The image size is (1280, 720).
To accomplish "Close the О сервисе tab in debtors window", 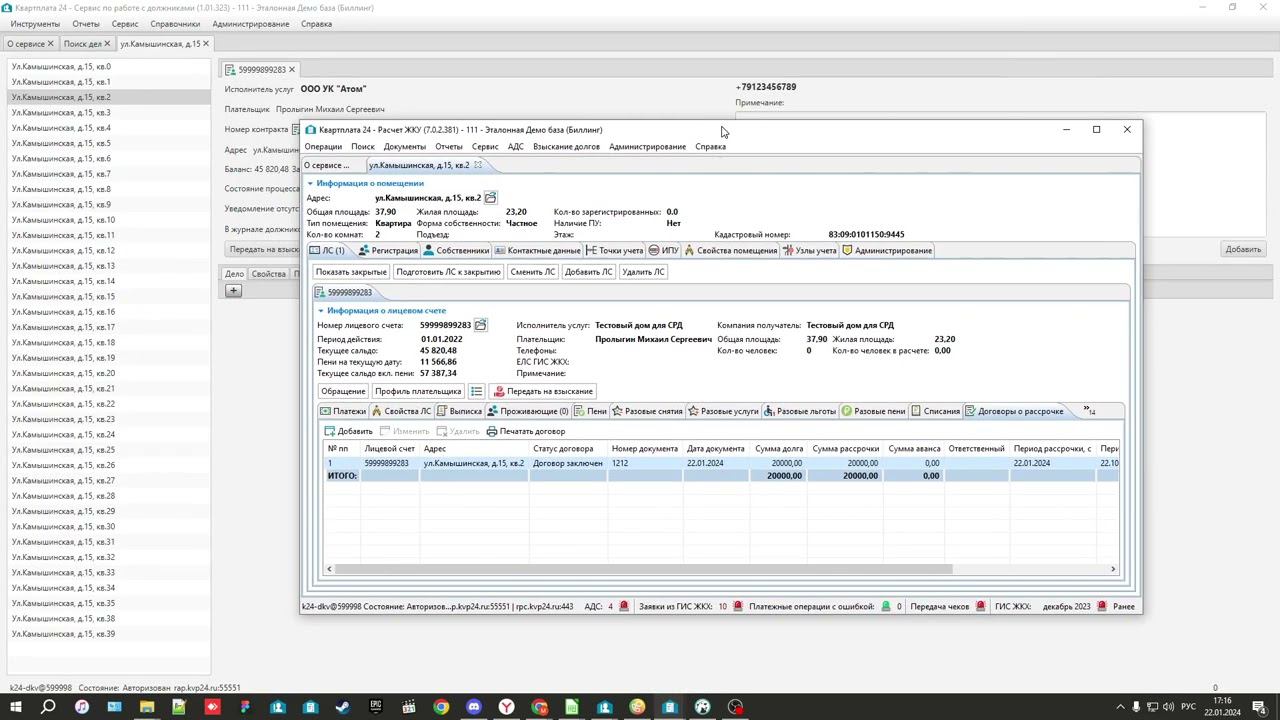I will (x=50, y=44).
